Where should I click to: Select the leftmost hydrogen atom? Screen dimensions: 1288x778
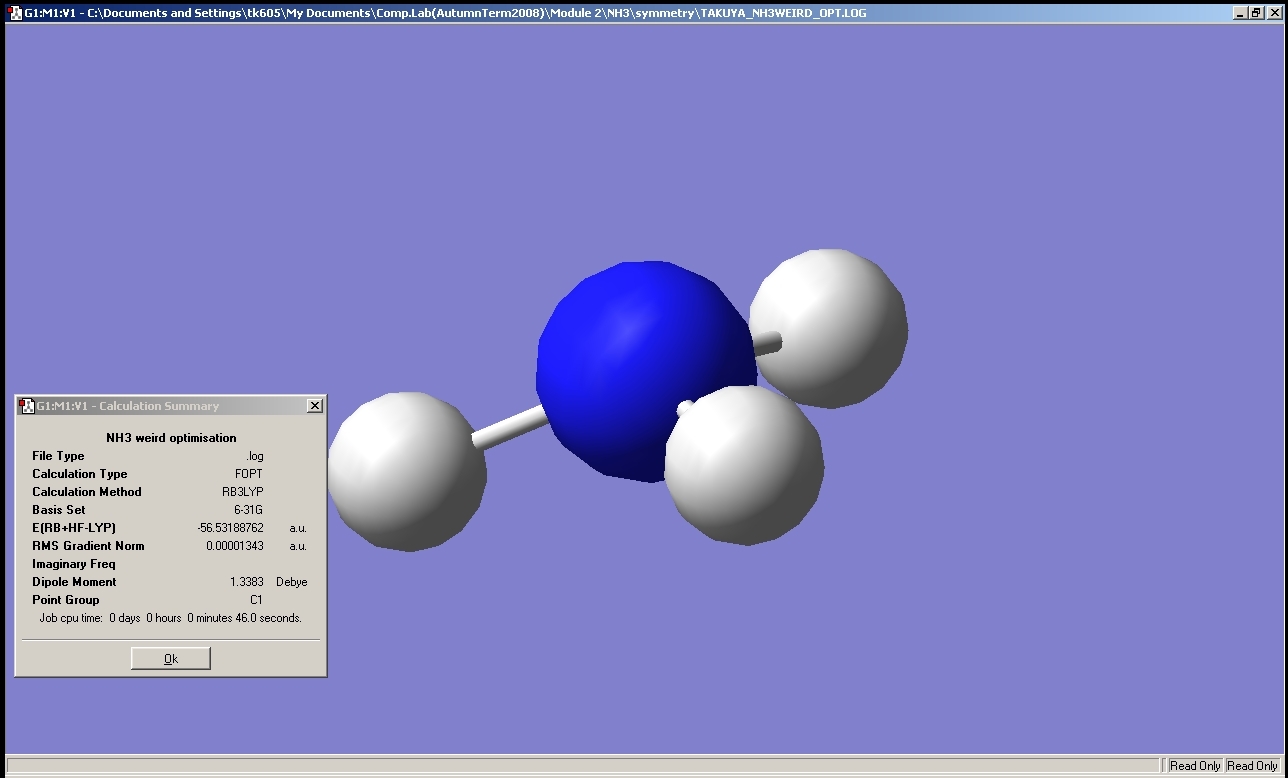(406, 472)
